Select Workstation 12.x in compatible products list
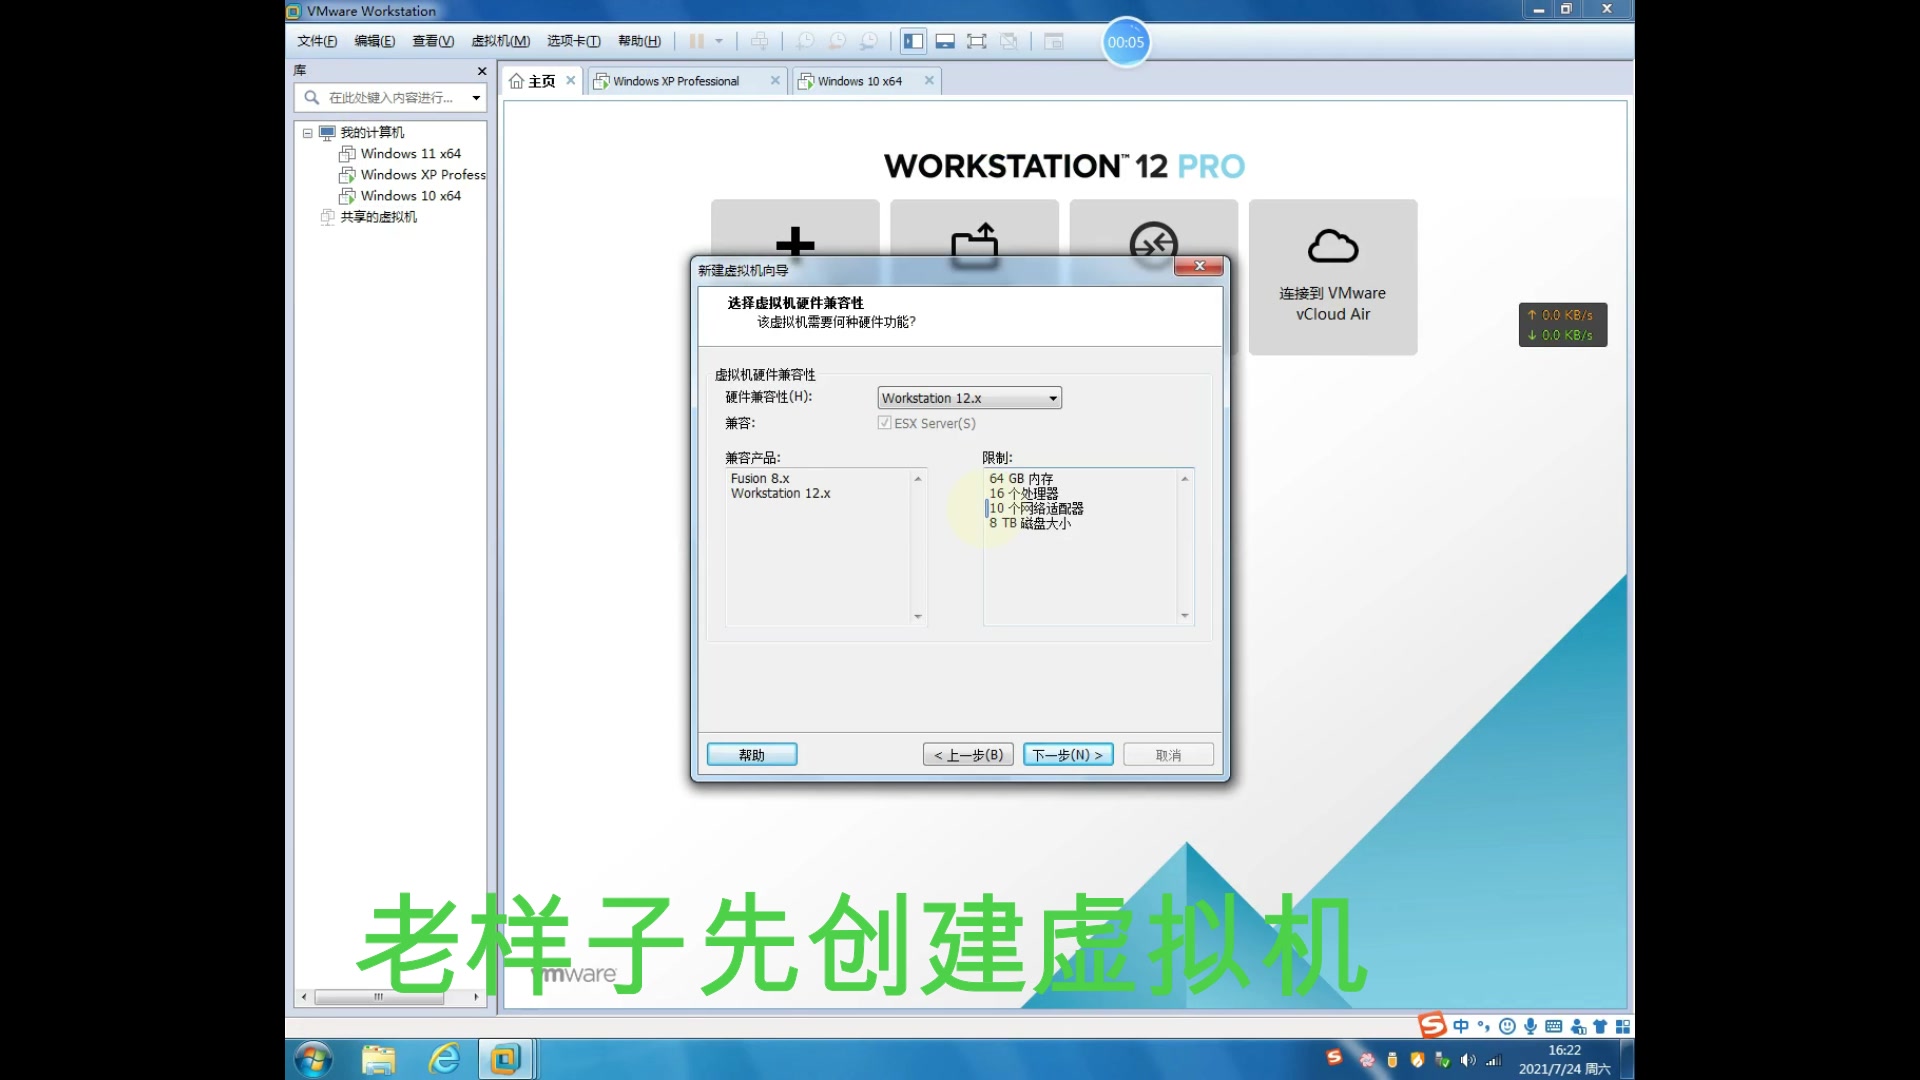The height and width of the screenshot is (1080, 1920). pyautogui.click(x=781, y=493)
